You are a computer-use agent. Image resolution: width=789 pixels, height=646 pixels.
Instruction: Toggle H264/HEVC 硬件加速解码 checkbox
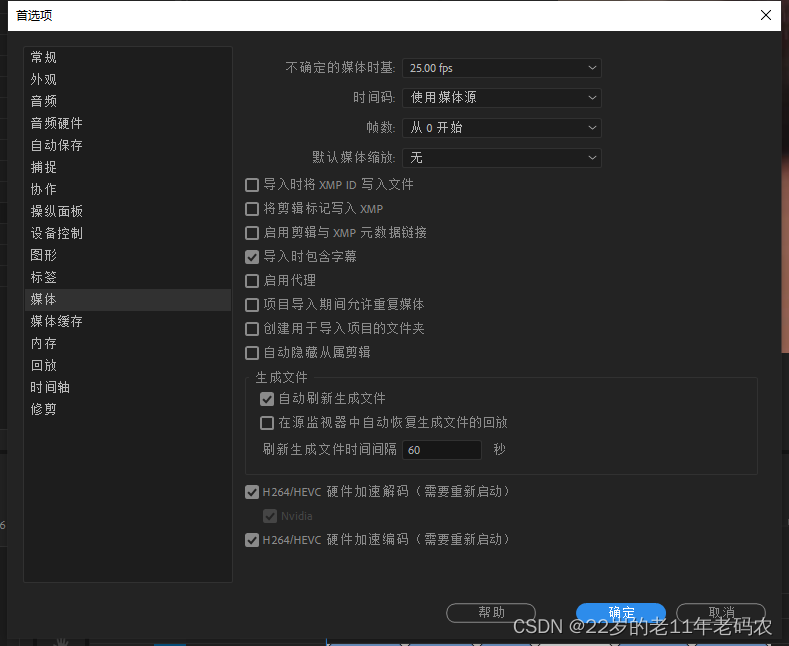pyautogui.click(x=252, y=492)
